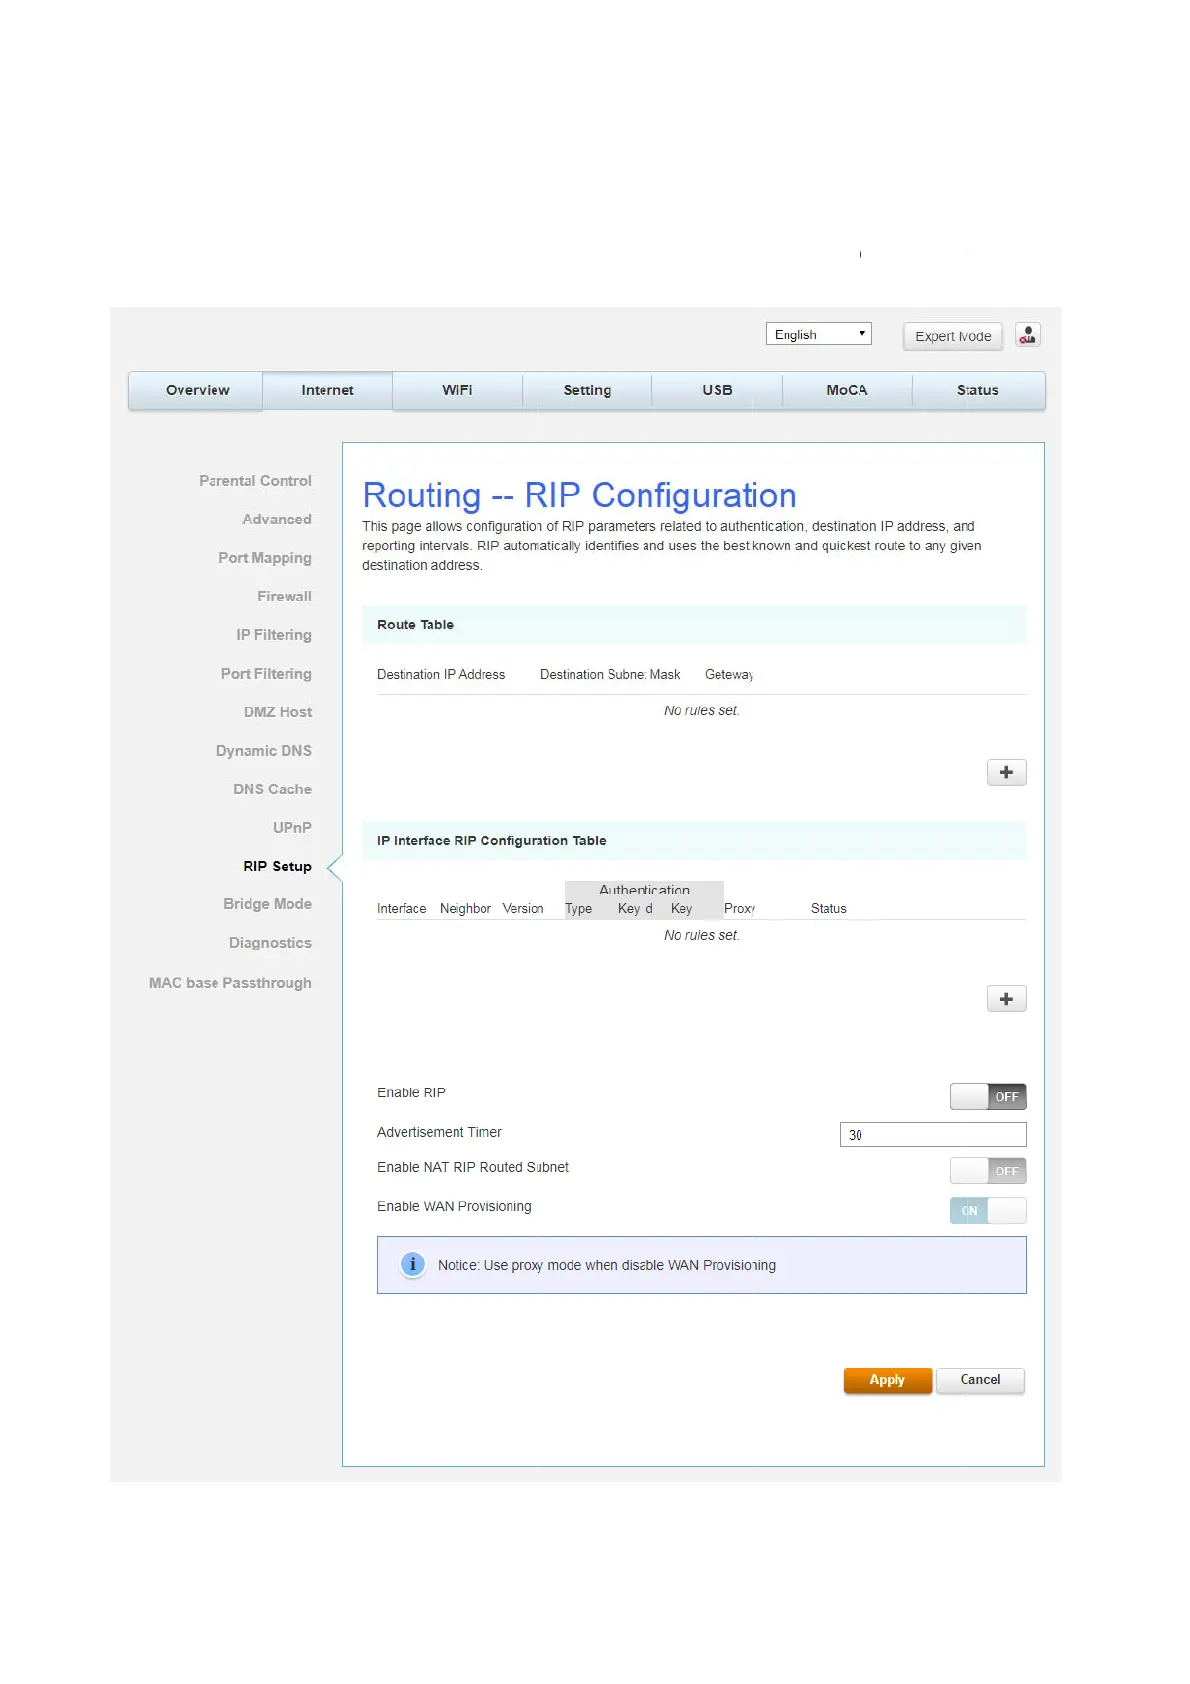Click the Cancel button
This screenshot has height=1684, width=1190.
point(980,1380)
